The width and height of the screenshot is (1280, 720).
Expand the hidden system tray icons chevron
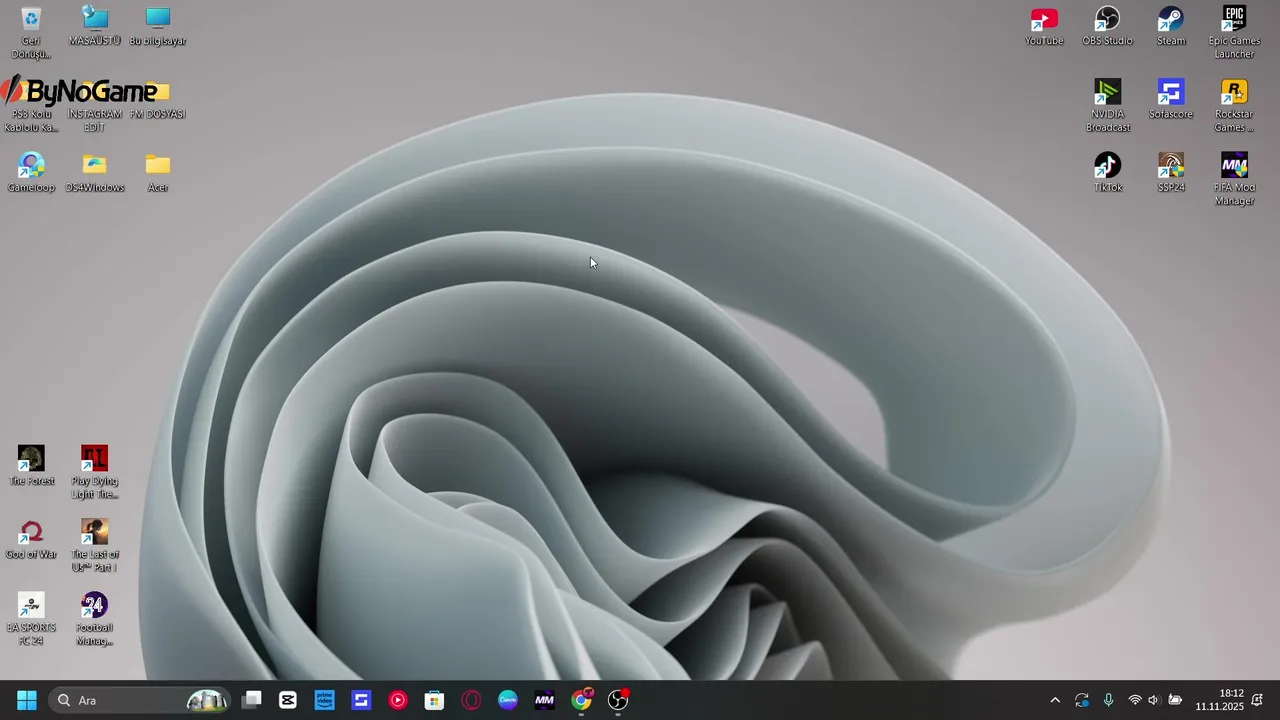point(1055,700)
